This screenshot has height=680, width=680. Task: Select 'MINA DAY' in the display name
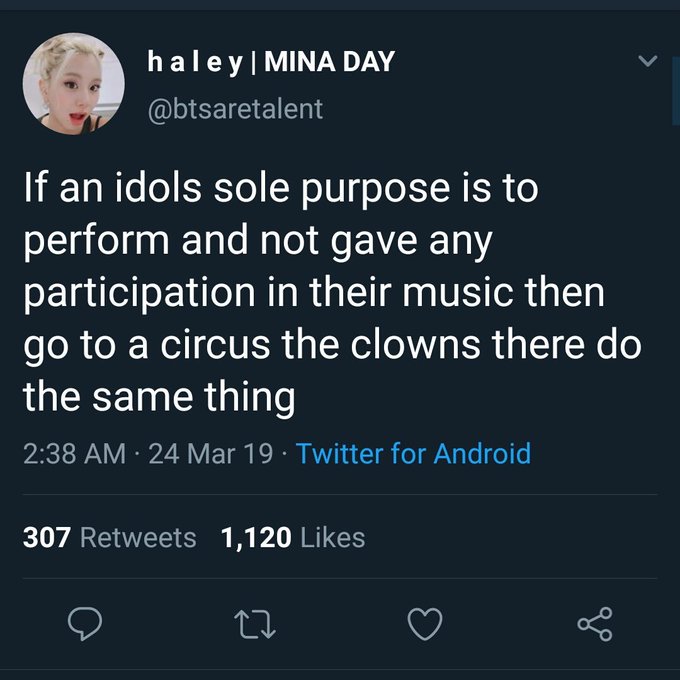pyautogui.click(x=330, y=62)
